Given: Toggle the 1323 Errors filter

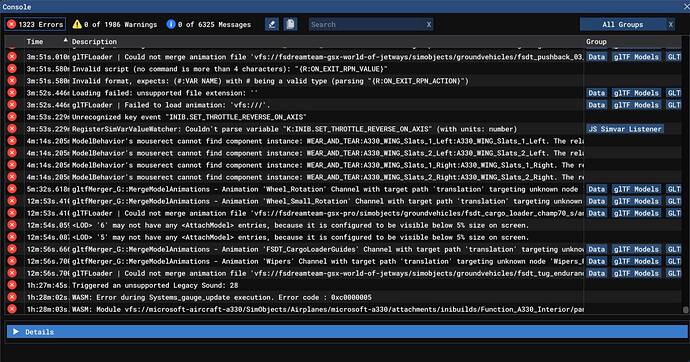Looking at the screenshot, I should (35, 24).
